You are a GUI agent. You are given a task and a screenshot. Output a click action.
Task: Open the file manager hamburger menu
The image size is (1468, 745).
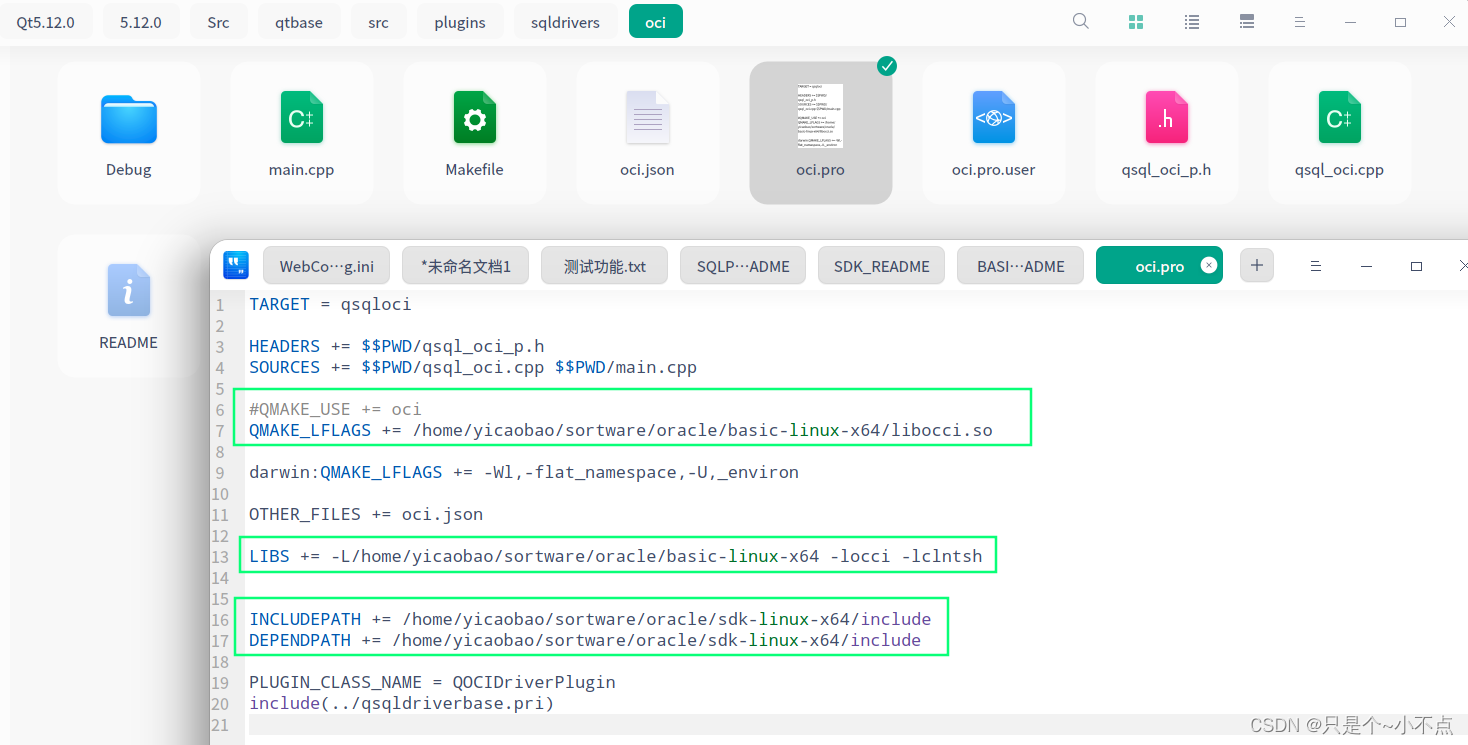pos(1299,21)
